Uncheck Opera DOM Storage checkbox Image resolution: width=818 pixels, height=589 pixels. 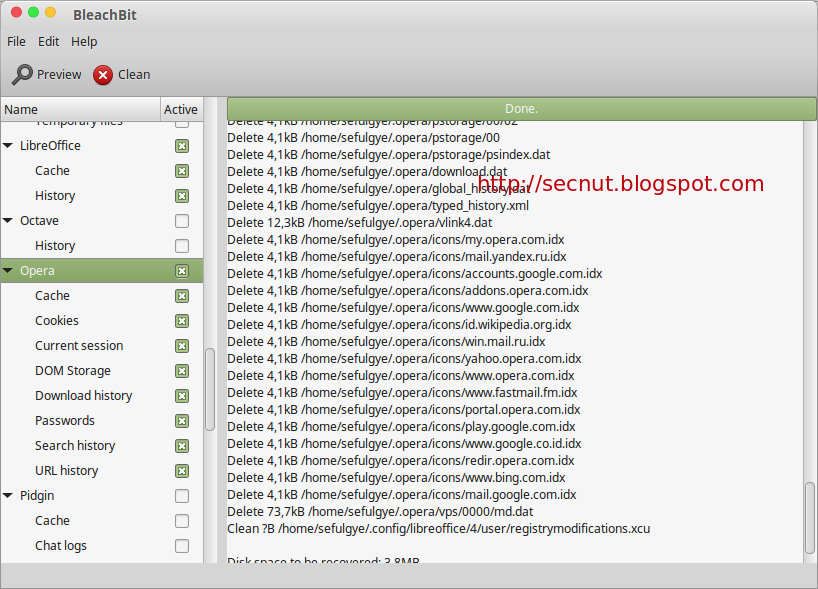tap(182, 371)
